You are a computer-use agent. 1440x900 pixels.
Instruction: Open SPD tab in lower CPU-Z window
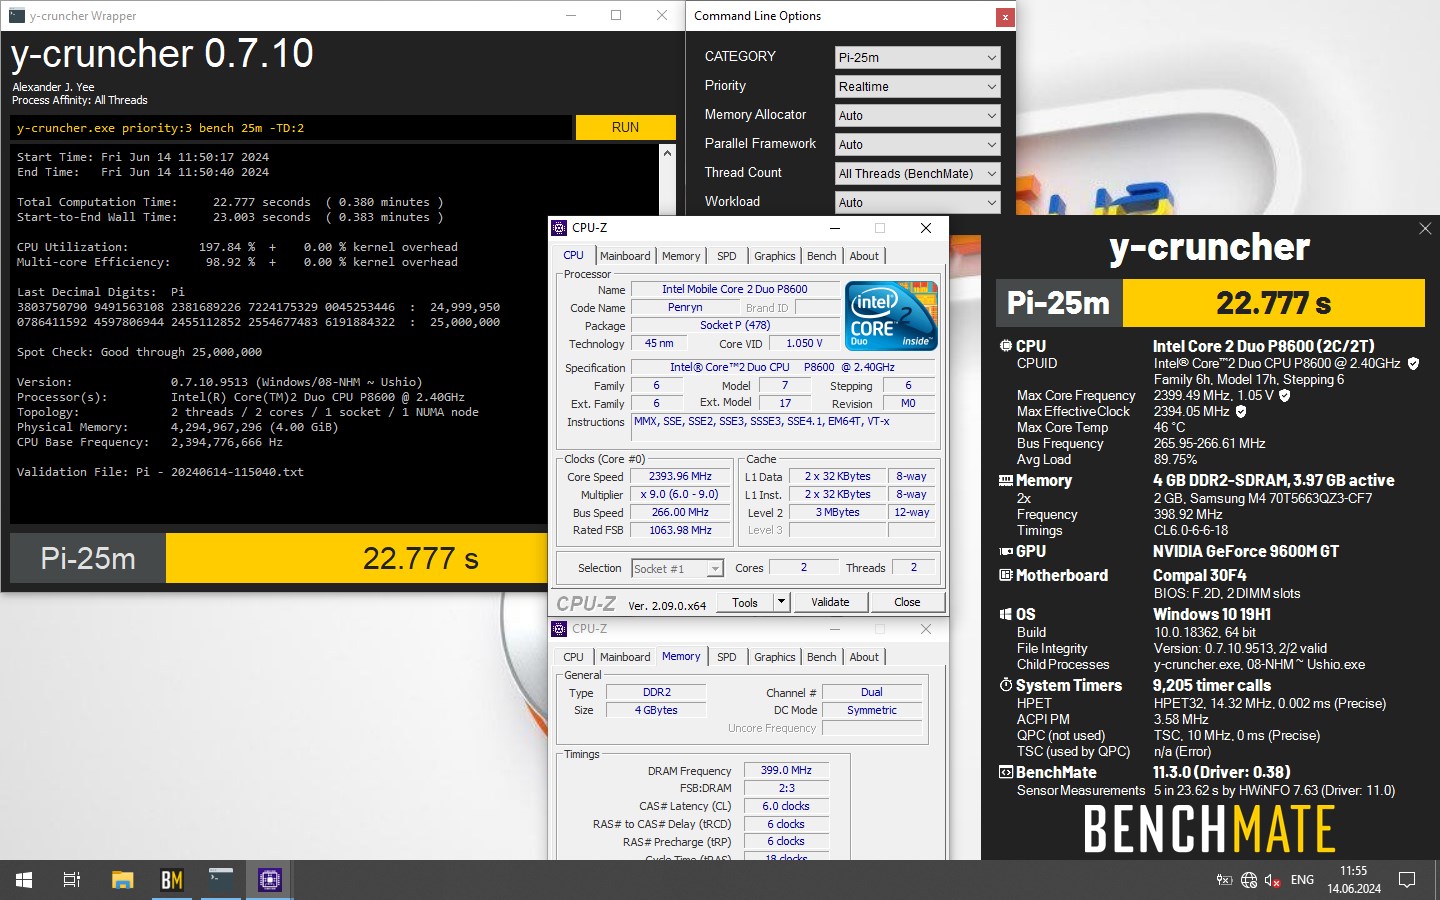coord(727,657)
